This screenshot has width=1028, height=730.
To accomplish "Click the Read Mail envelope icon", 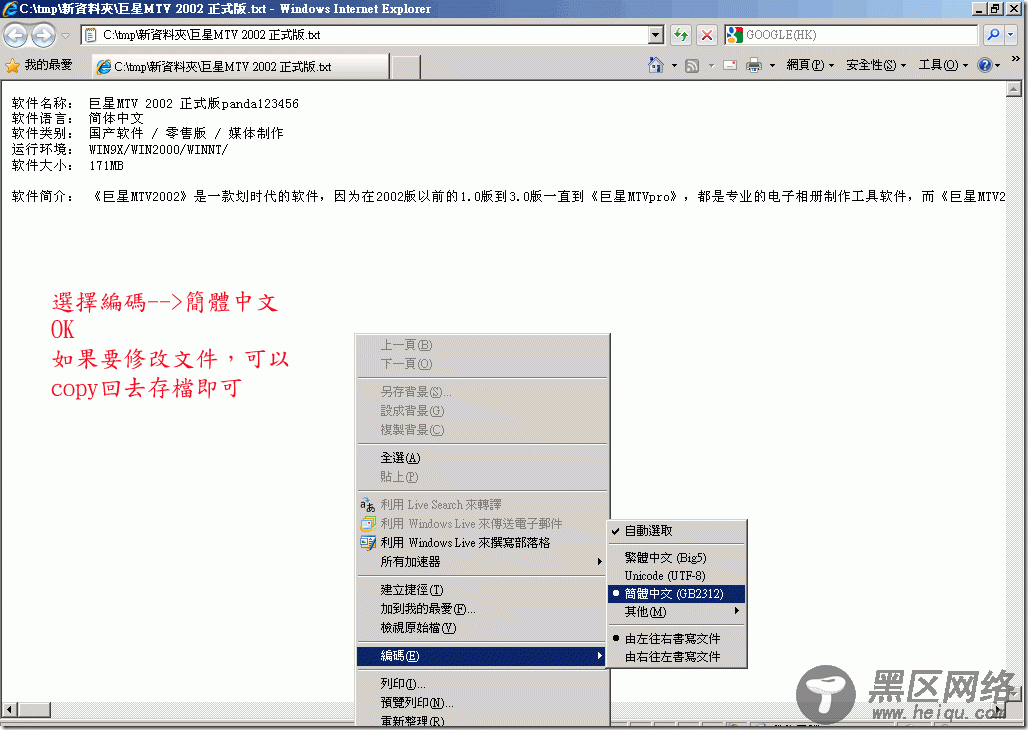I will point(730,66).
